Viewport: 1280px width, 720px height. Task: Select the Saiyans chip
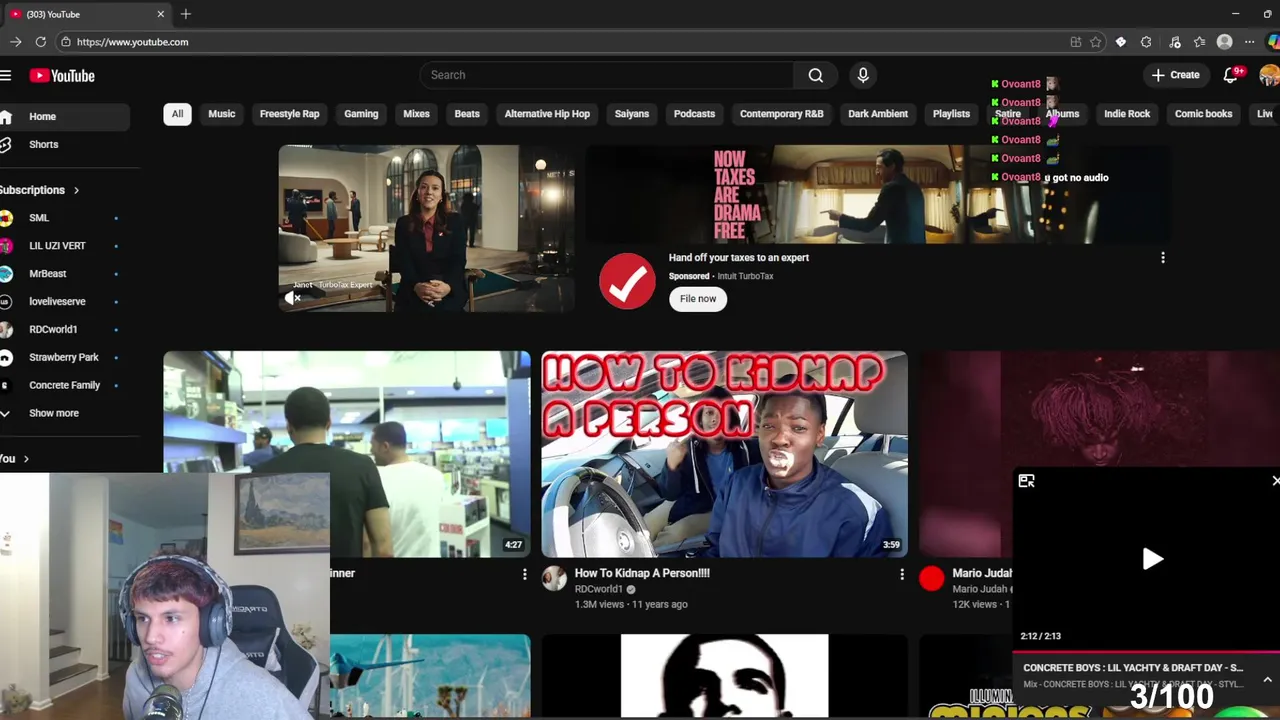(x=632, y=114)
